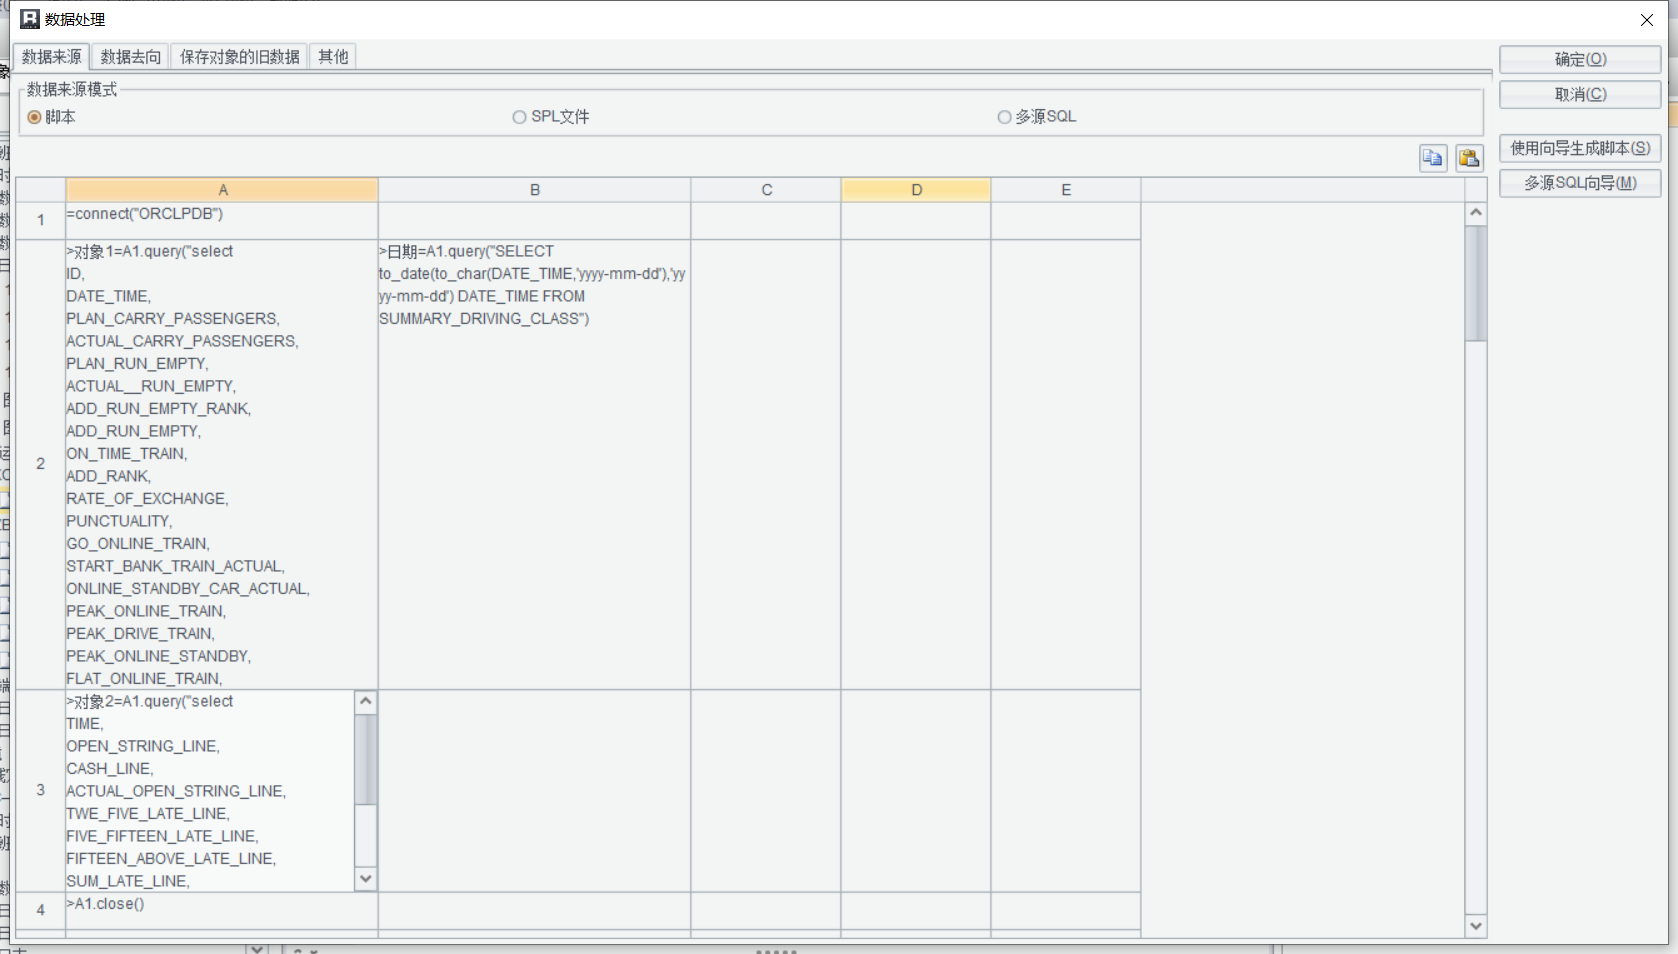Select column header C
Screen dimensions: 1678x954
[766, 190]
